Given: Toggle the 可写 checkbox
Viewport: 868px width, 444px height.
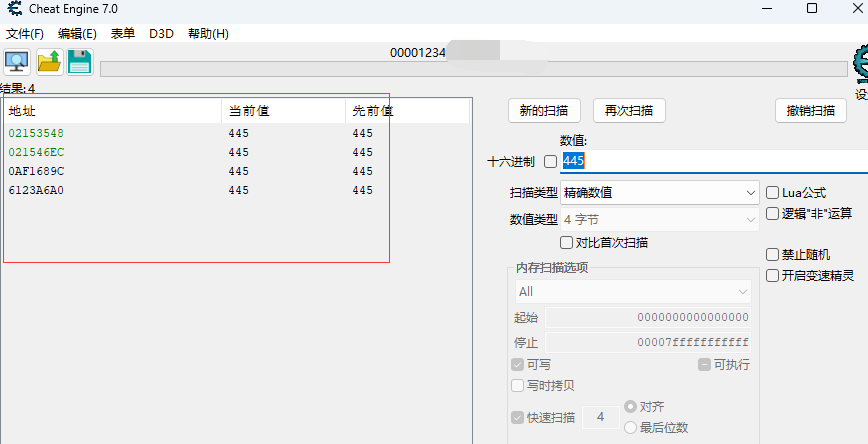Looking at the screenshot, I should coord(518,365).
